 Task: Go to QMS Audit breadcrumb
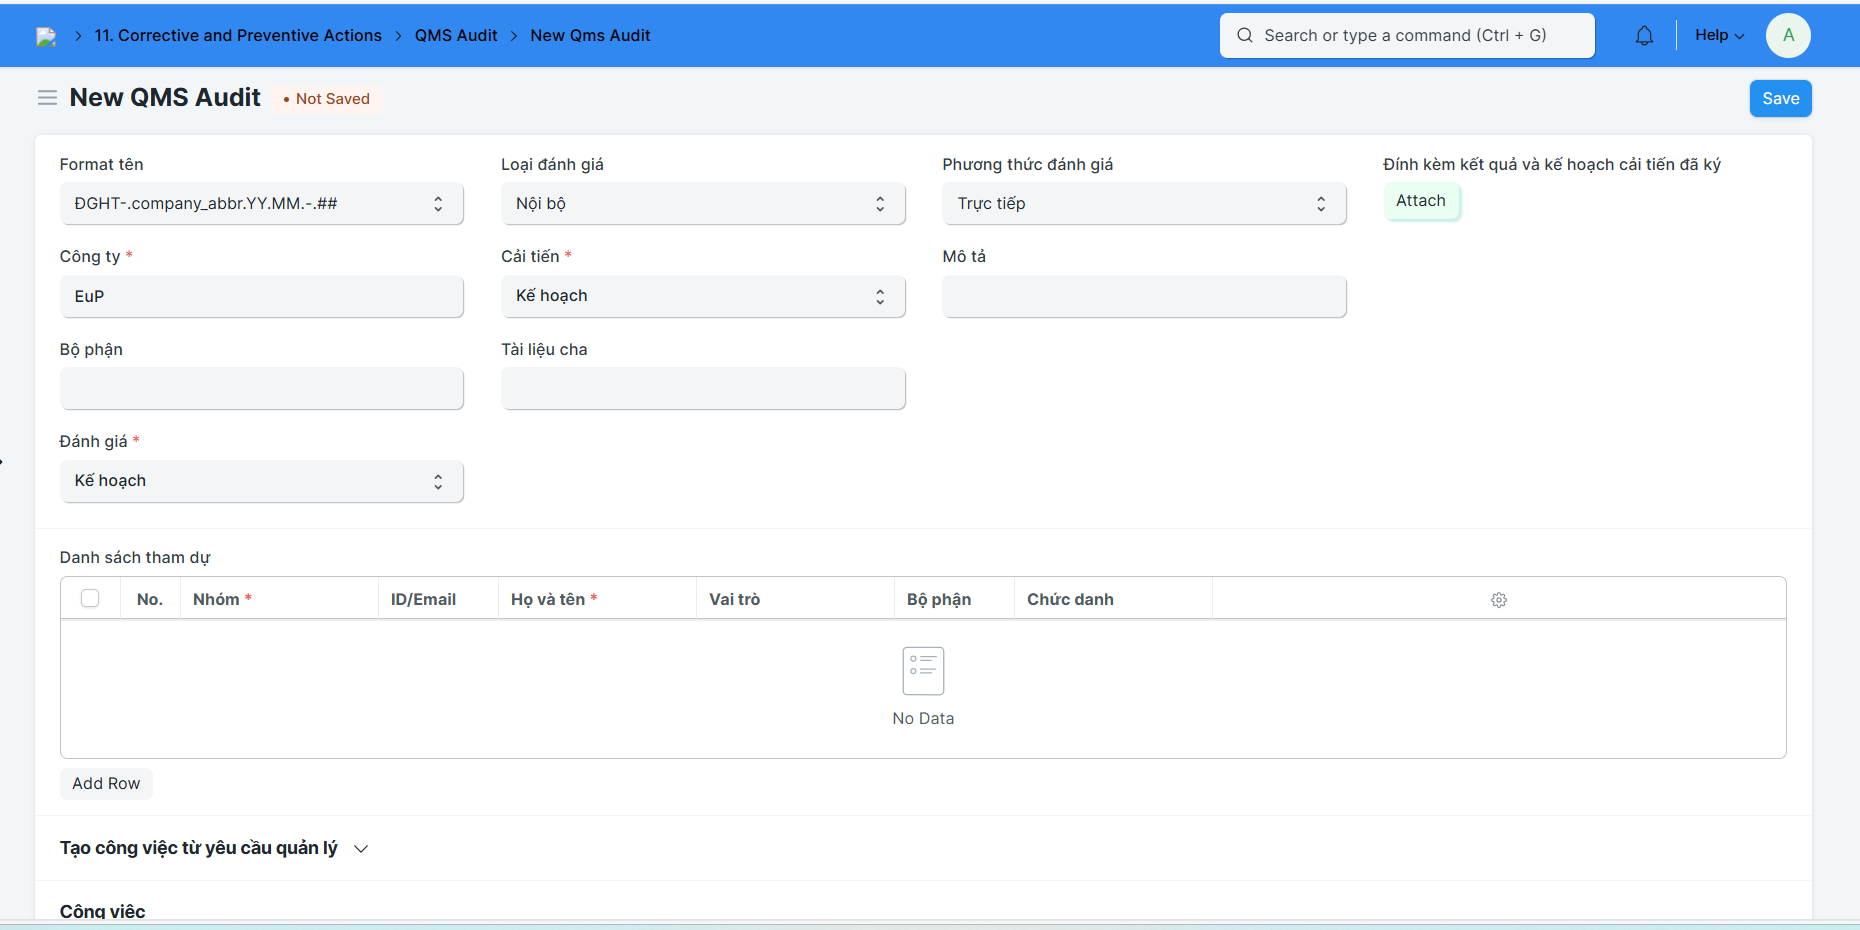point(456,36)
